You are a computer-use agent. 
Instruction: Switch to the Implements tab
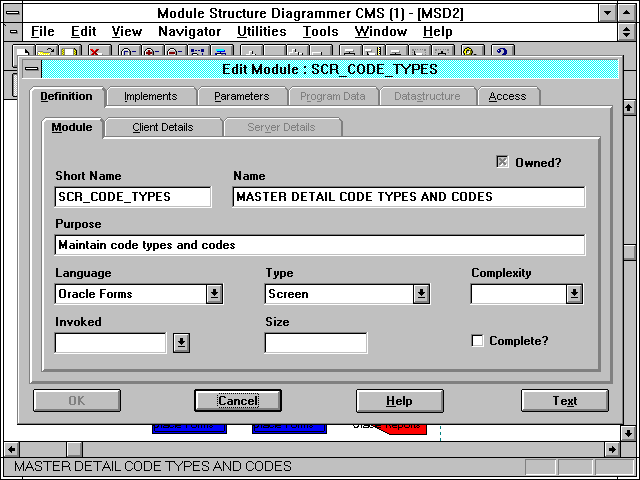[150, 96]
